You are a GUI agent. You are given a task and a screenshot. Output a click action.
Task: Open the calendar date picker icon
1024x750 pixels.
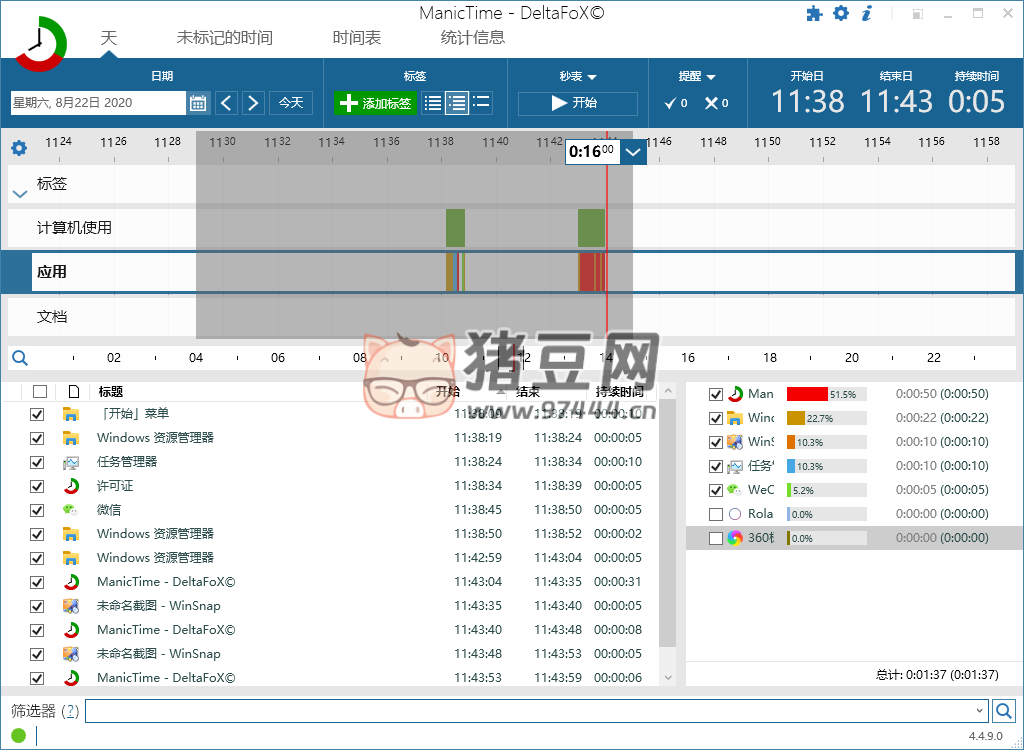click(x=198, y=103)
